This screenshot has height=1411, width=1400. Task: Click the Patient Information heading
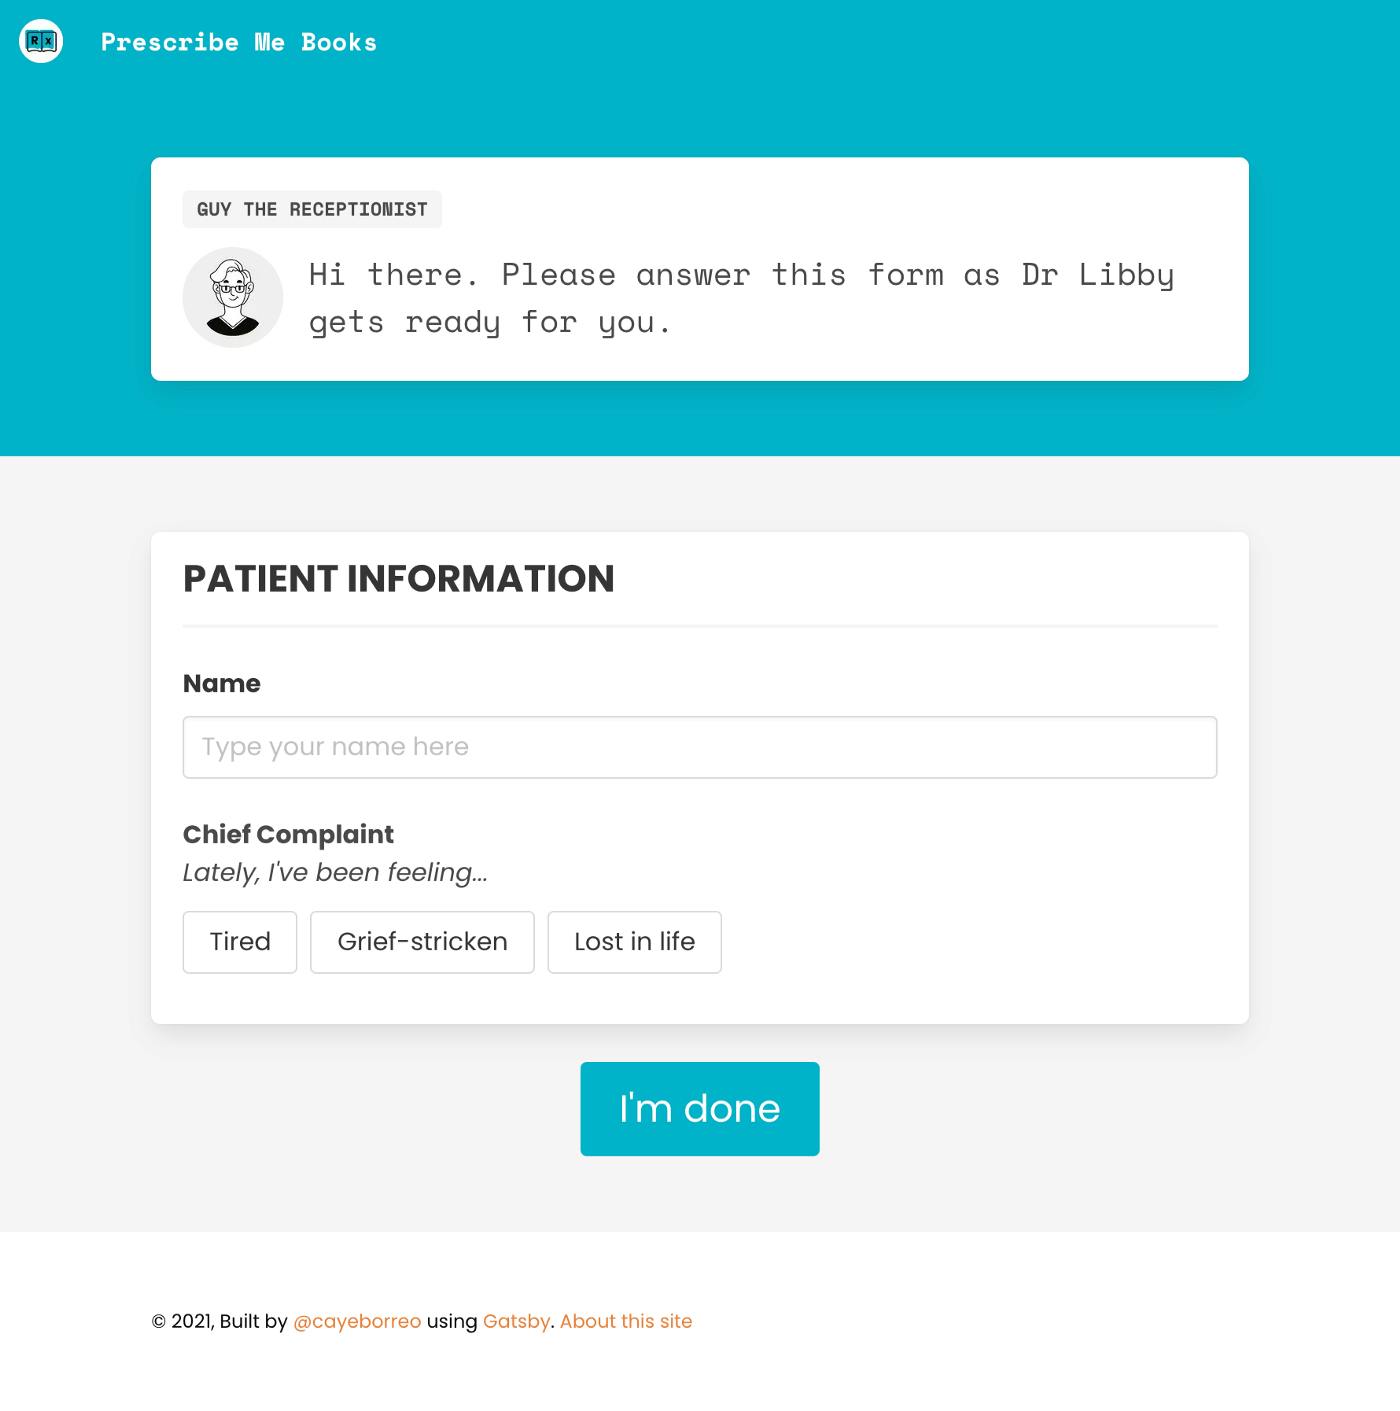(x=399, y=579)
